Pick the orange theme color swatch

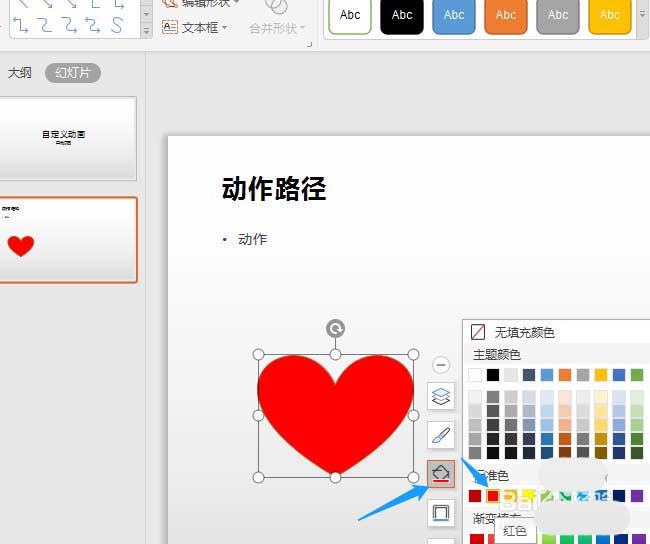(x=565, y=375)
